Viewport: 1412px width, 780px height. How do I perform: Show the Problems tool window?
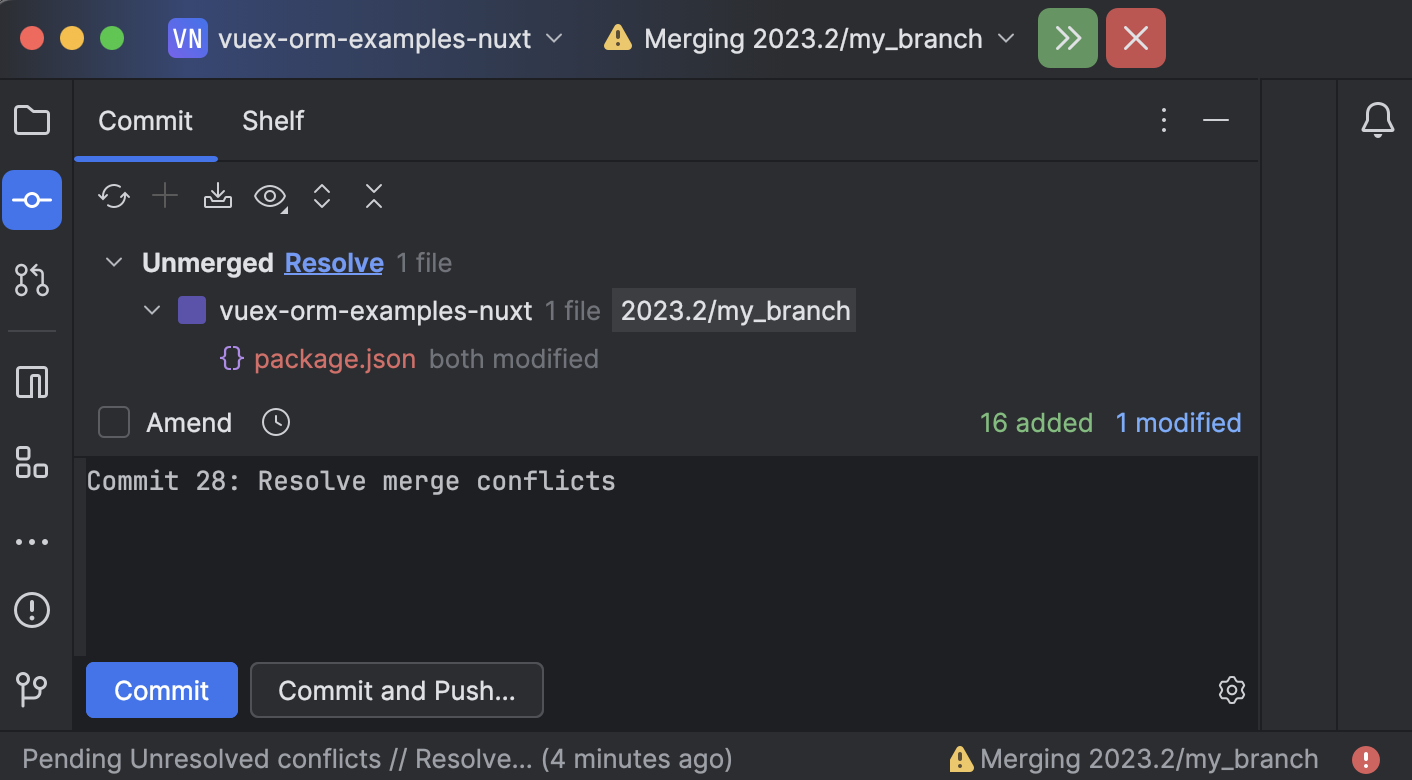tap(31, 610)
